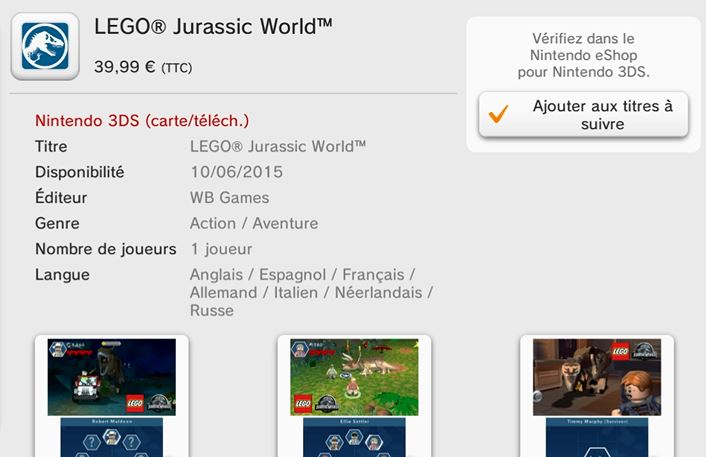Open the Timmy Murphy raptor screenshot thumbnail
This screenshot has width=706, height=457.
pos(597,396)
